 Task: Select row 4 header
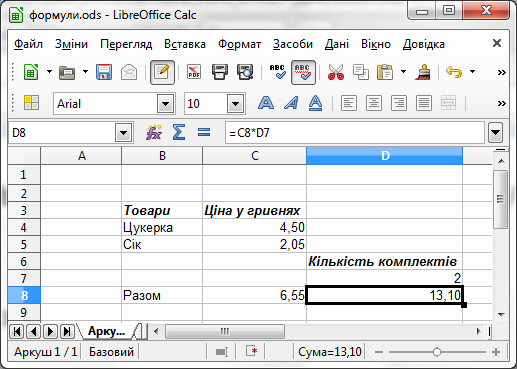click(x=24, y=227)
